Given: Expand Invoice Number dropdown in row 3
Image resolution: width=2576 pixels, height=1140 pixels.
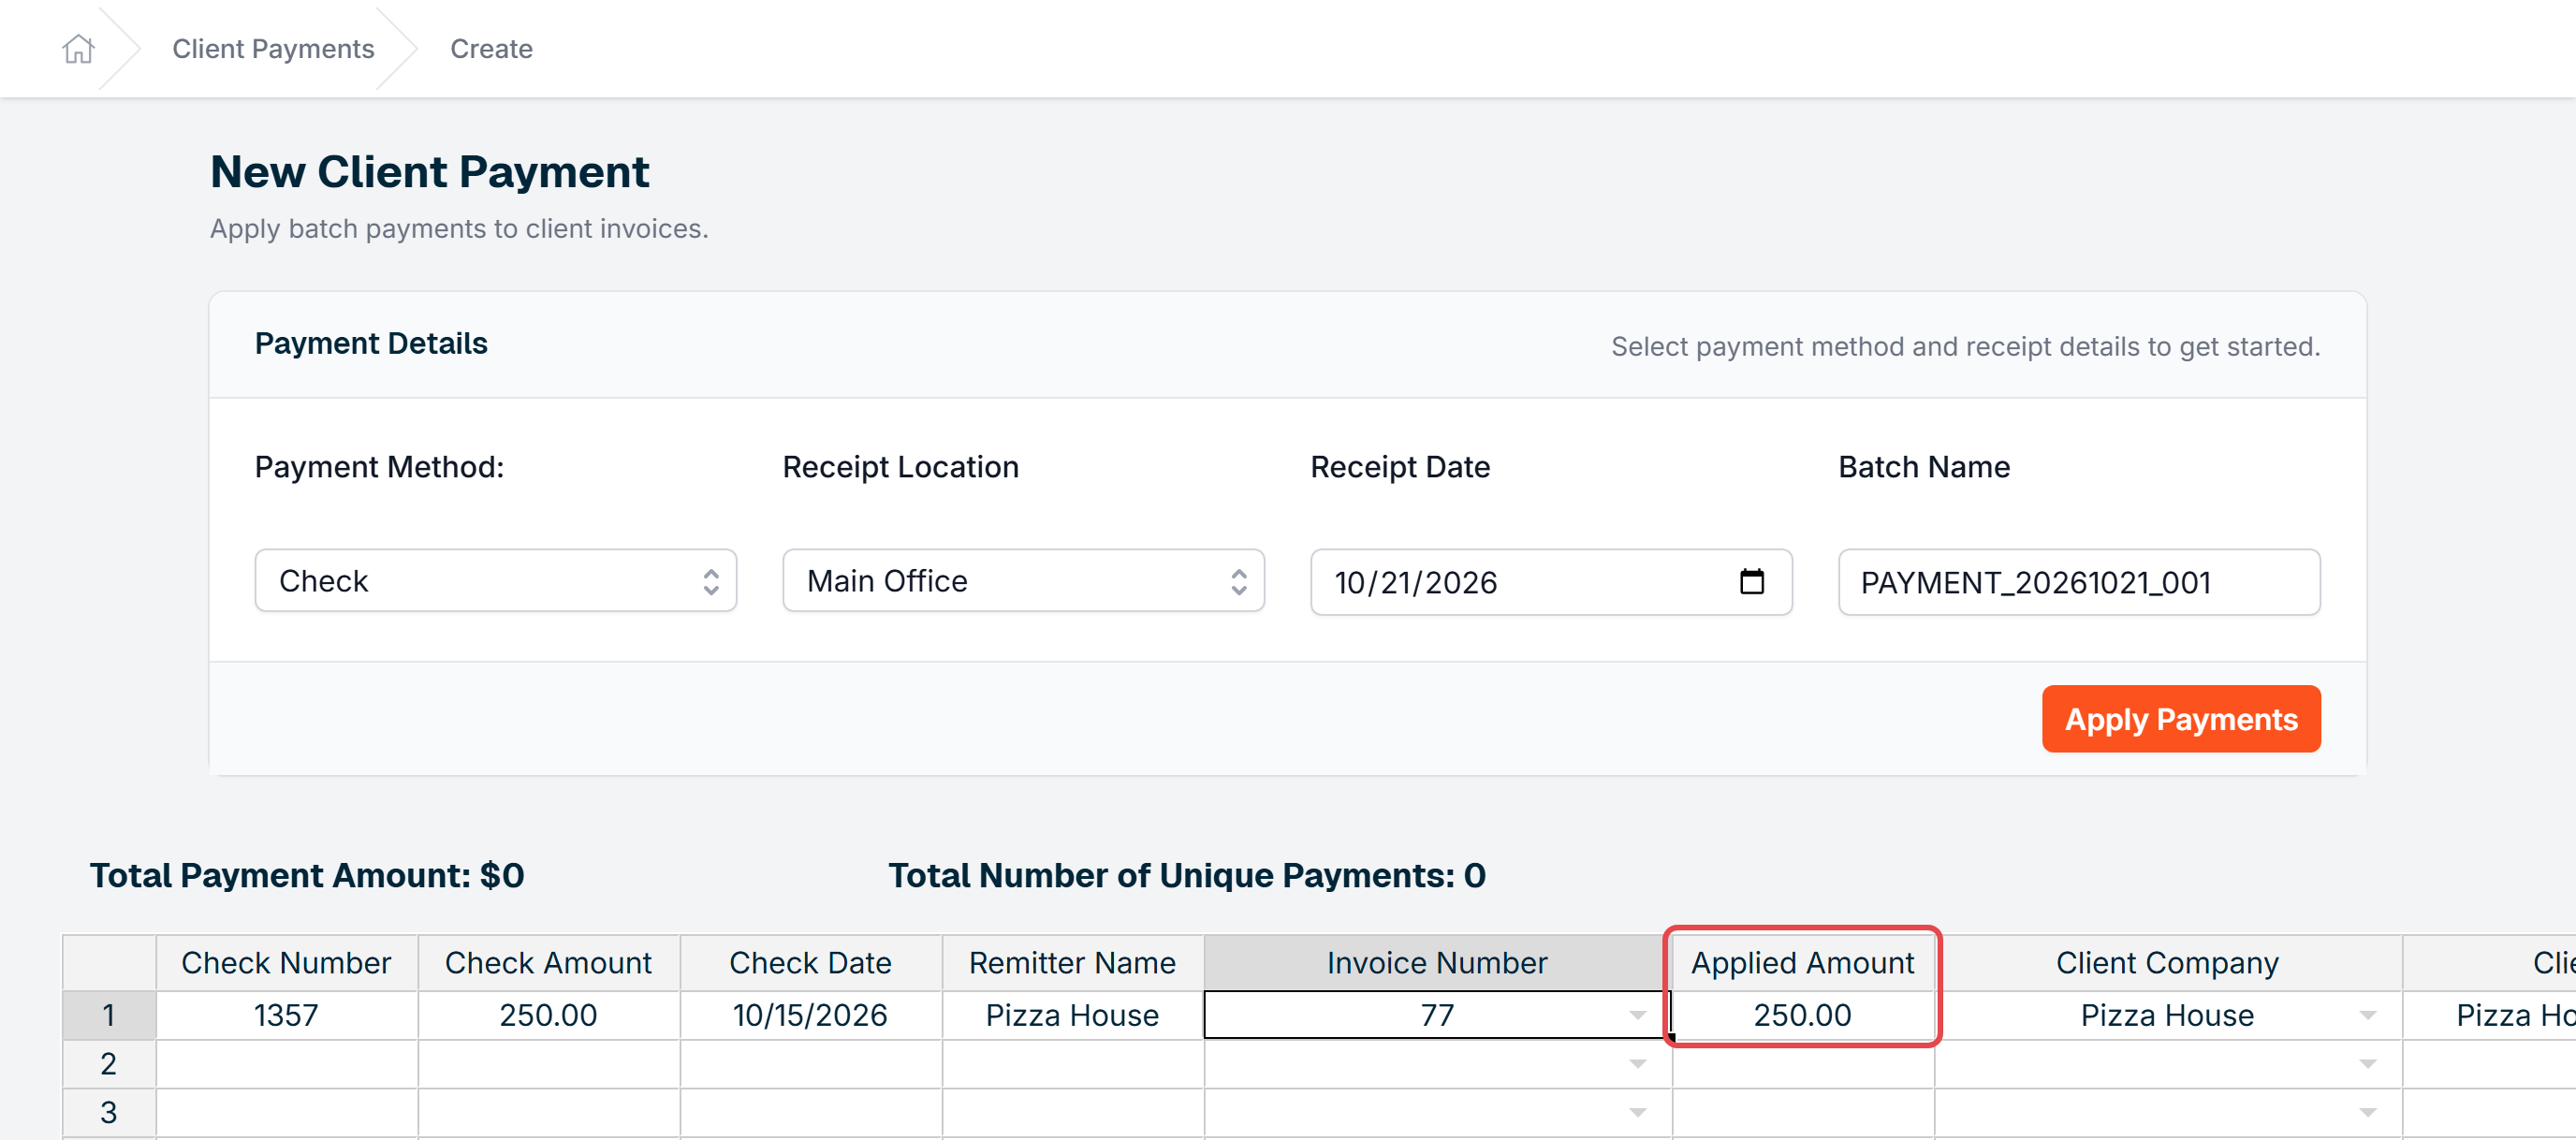Looking at the screenshot, I should tap(1637, 1112).
